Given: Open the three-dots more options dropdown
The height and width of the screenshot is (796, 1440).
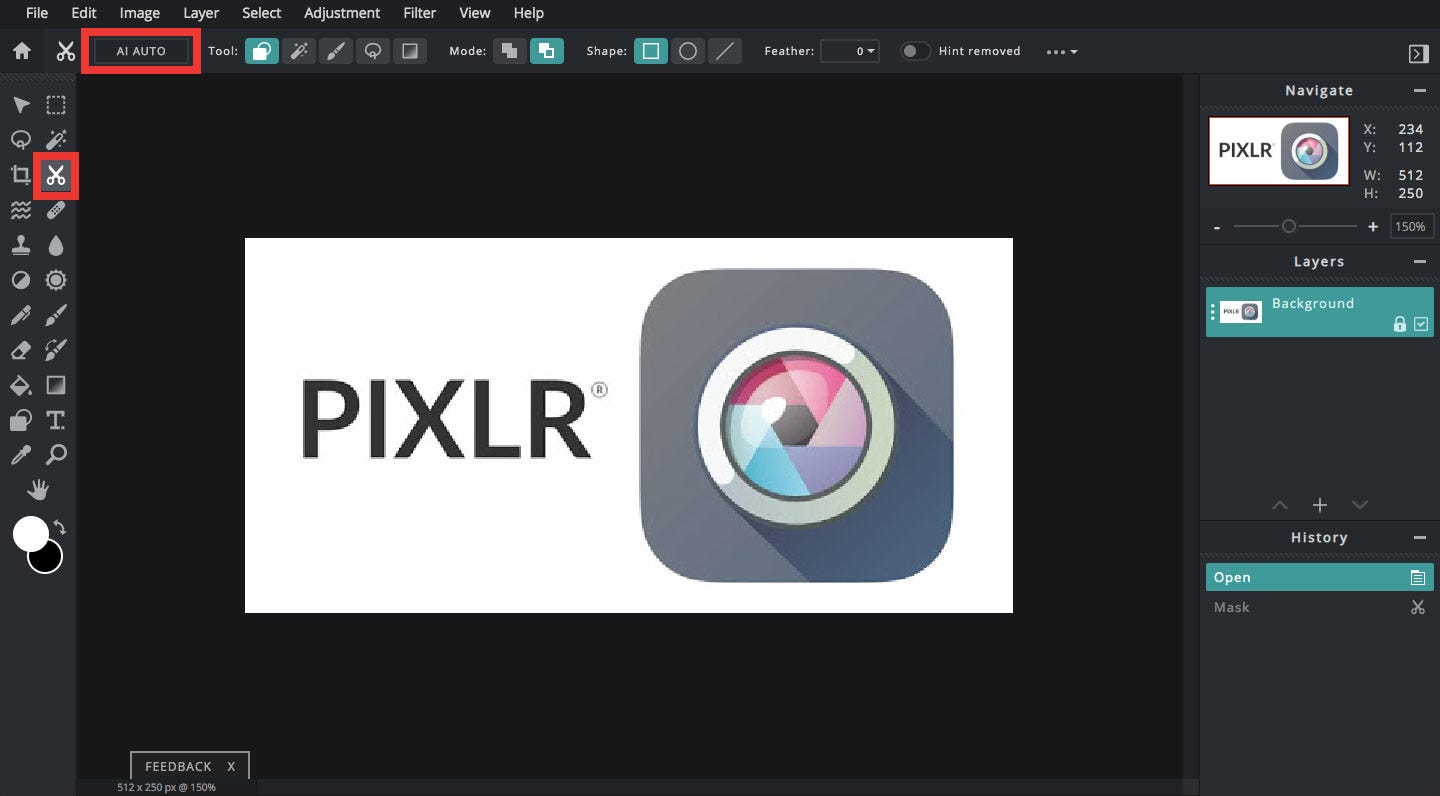Looking at the screenshot, I should [1062, 52].
